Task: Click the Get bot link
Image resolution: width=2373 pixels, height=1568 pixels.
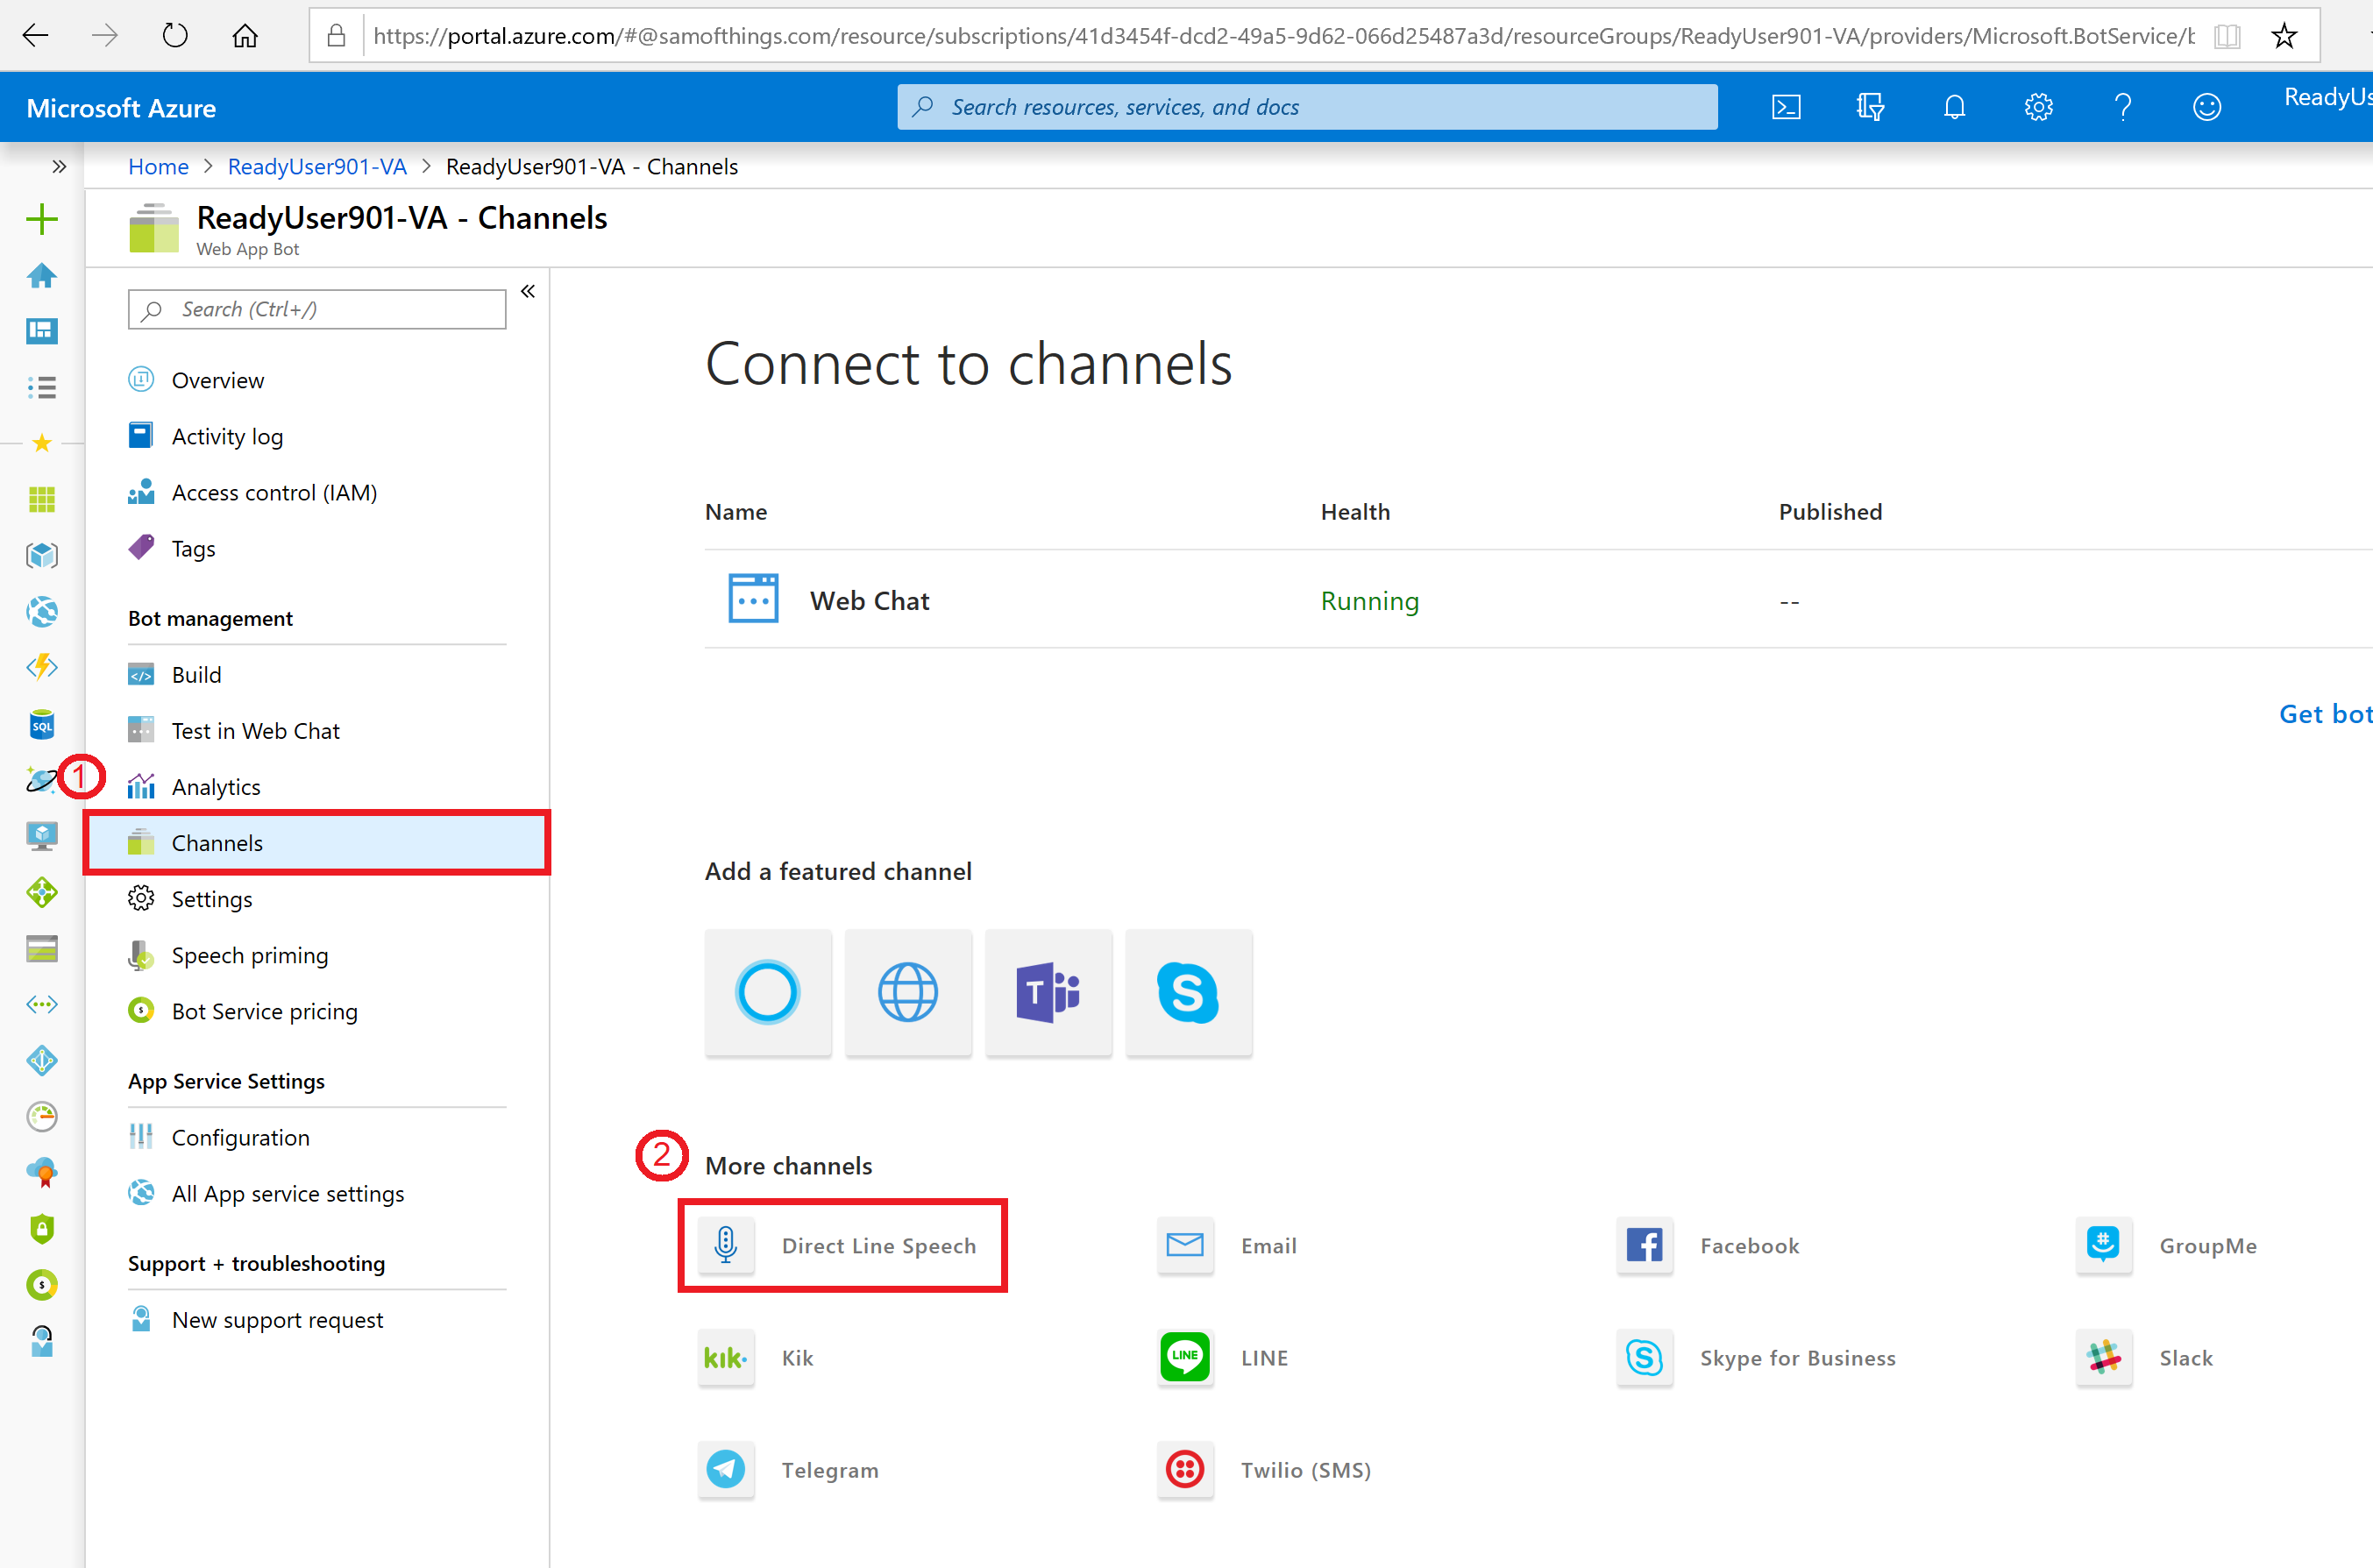Action: [x=2325, y=713]
